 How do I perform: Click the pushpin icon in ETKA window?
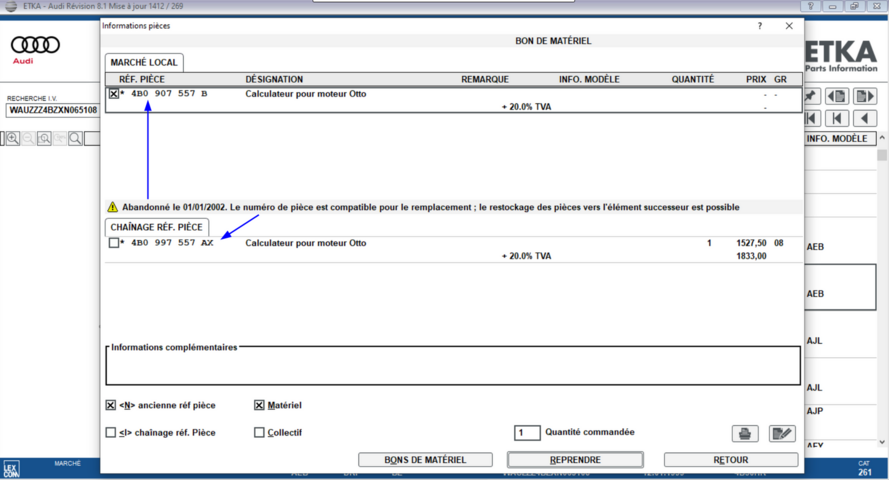click(811, 96)
